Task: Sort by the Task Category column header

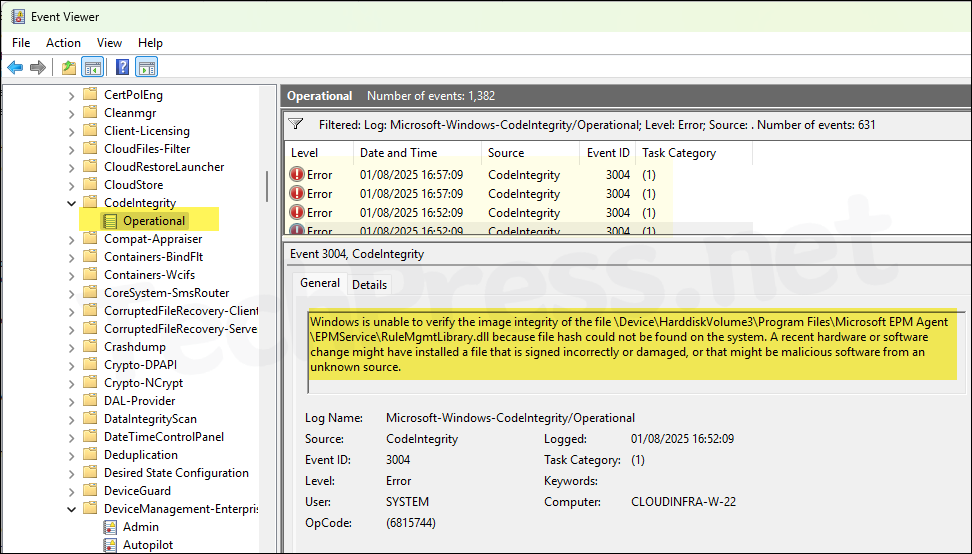Action: (694, 152)
